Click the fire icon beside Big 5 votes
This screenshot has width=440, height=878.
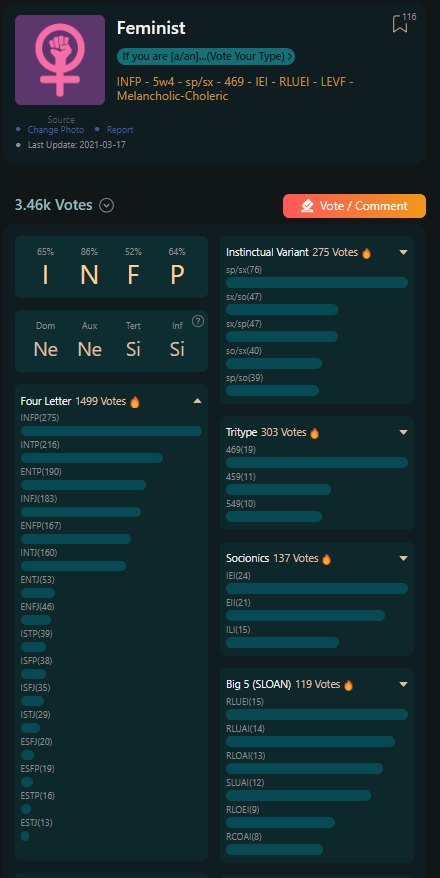tap(348, 685)
